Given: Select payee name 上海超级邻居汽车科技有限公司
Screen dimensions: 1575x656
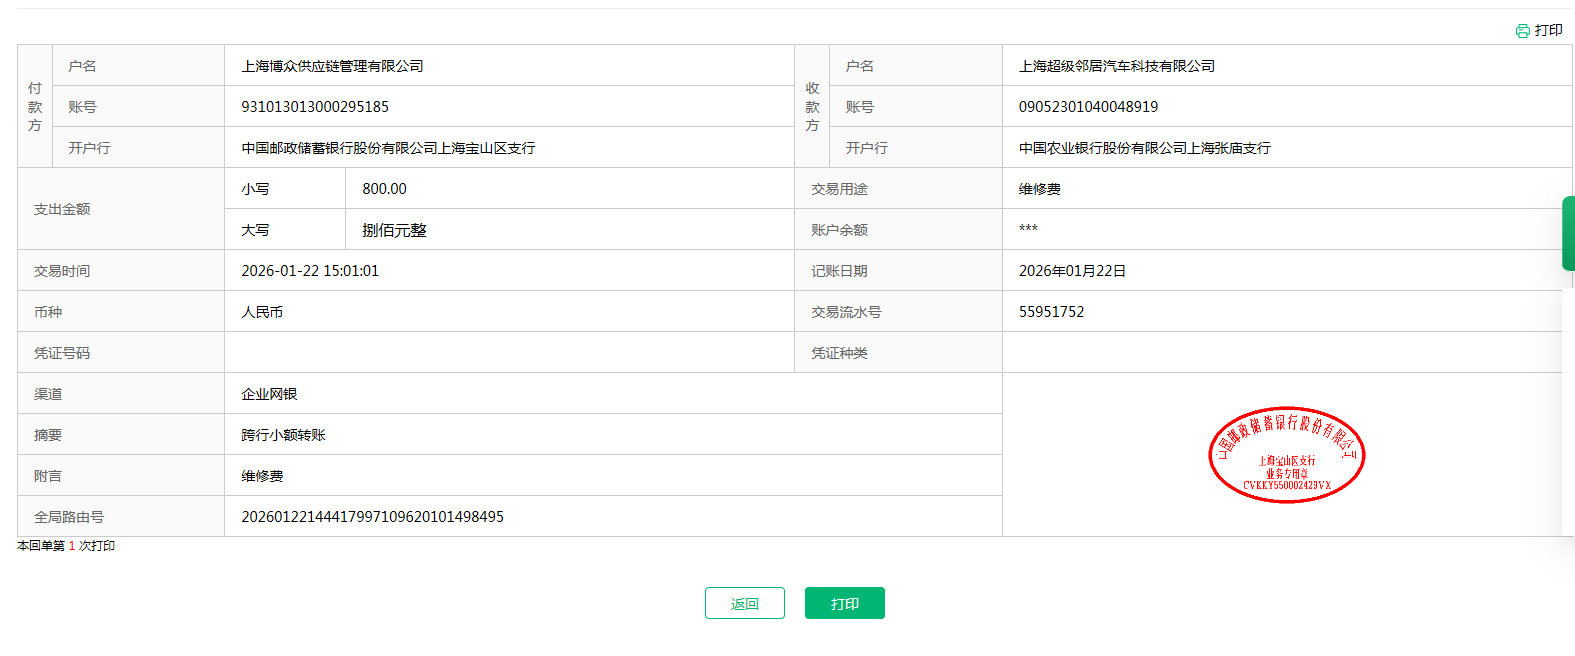Looking at the screenshot, I should (1116, 66).
